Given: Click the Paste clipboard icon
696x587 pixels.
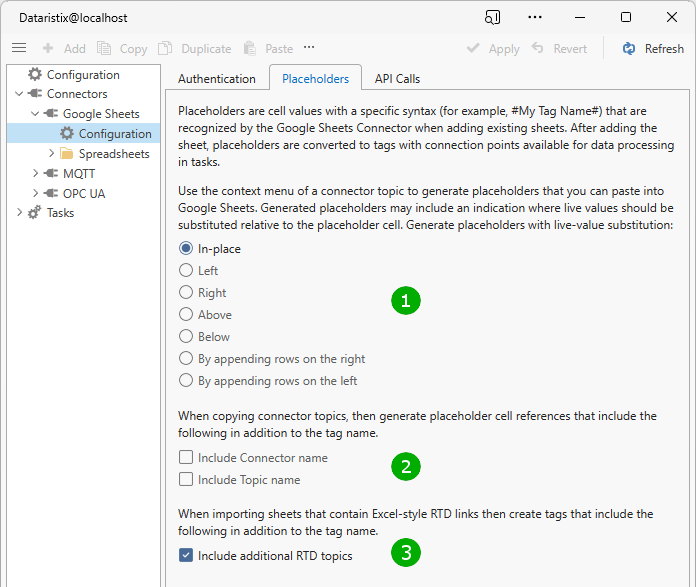Looking at the screenshot, I should pyautogui.click(x=250, y=48).
